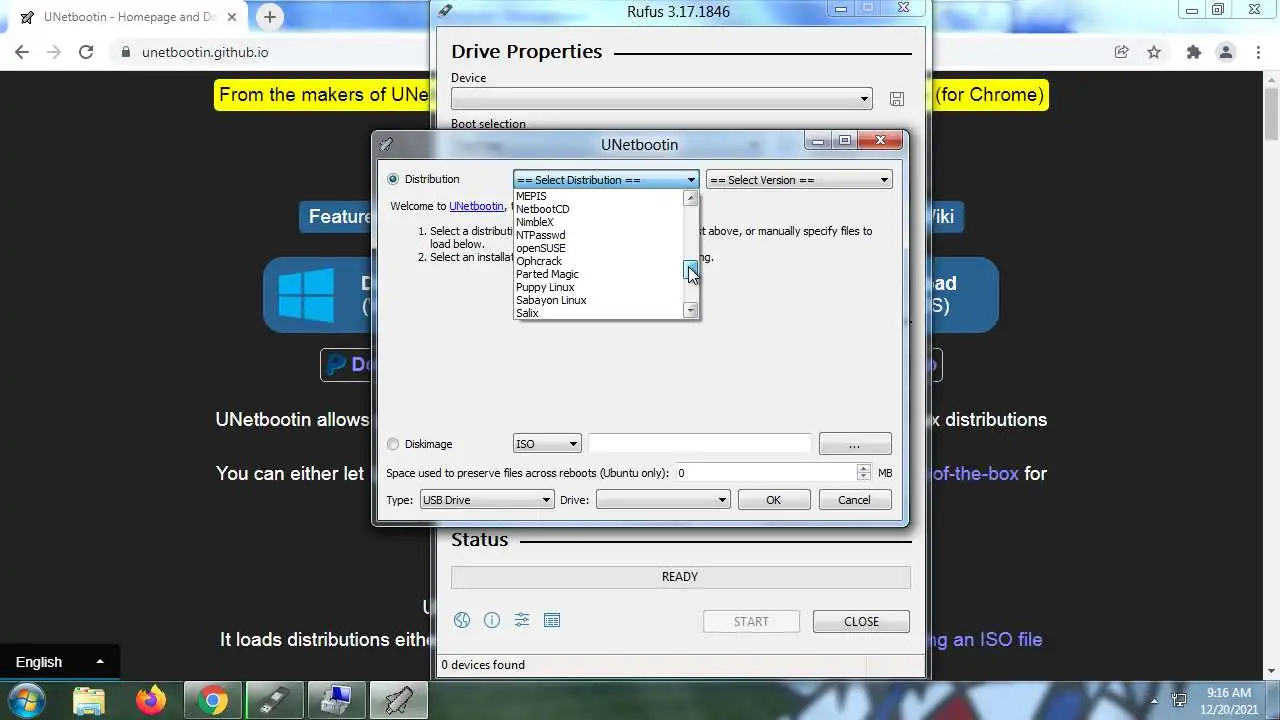1280x720 pixels.
Task: Choose NimbleX from distribution list
Action: [598, 222]
